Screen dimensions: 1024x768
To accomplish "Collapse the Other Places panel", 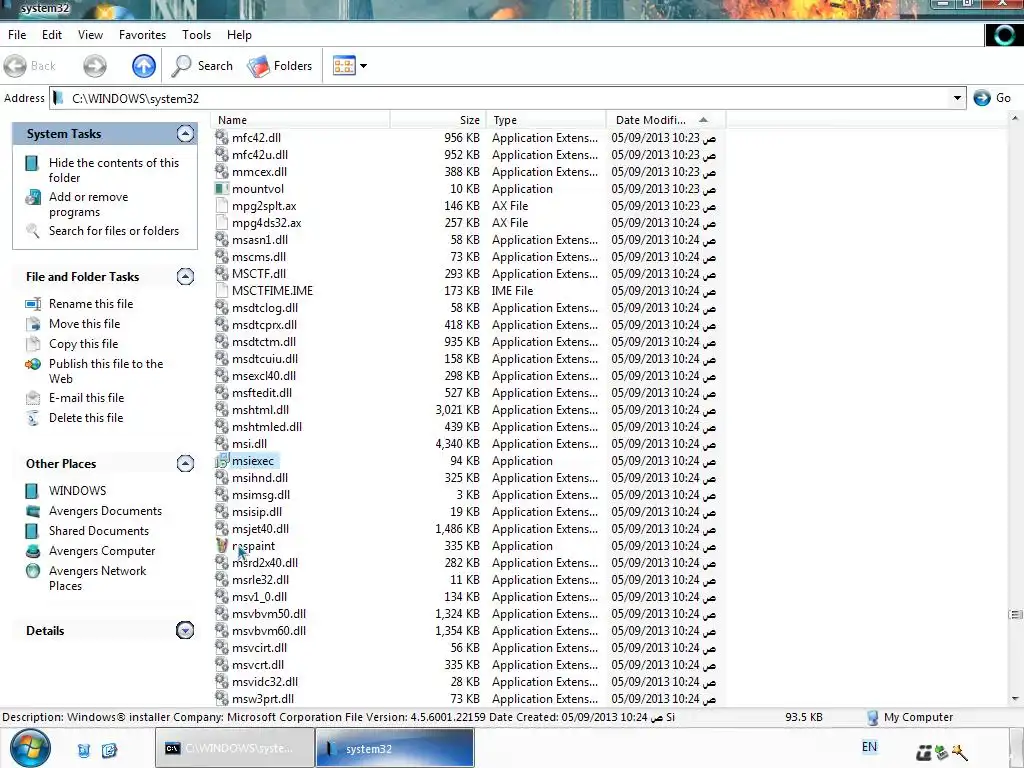I will click(x=185, y=464).
